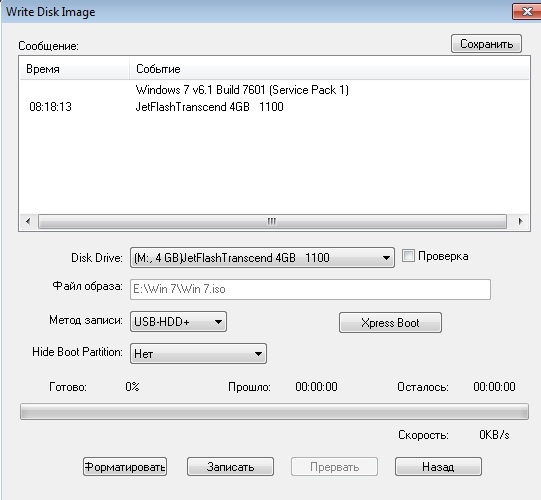Screen dimensions: 541x500
Task: Select the JetFlashTranscend 4GB log entry
Action: (209, 107)
